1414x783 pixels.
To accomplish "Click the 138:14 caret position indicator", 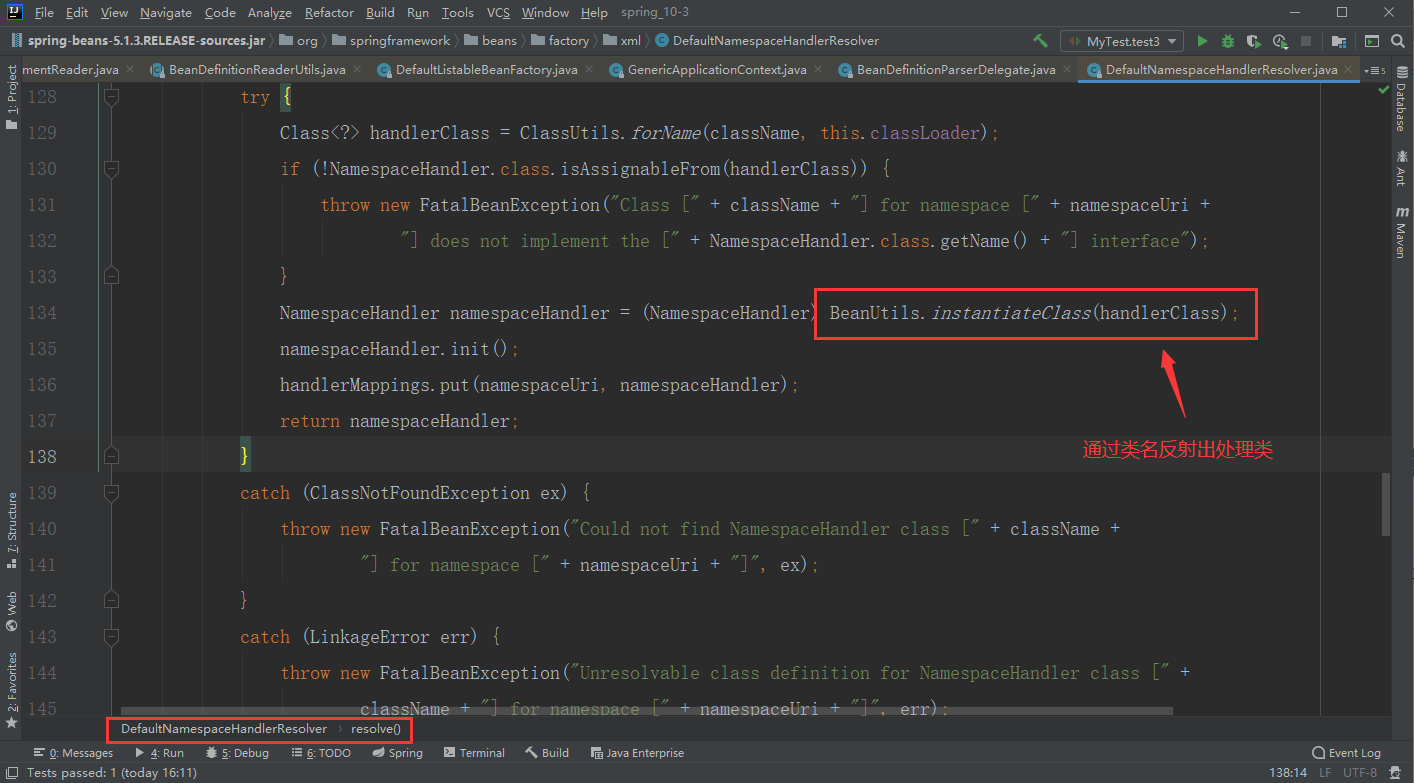I will pos(1287,773).
